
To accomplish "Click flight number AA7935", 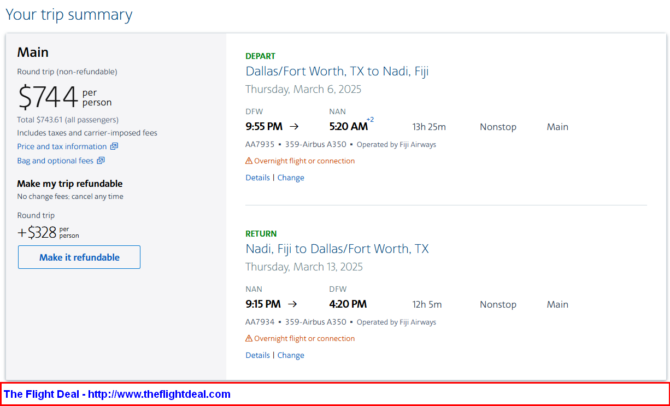I will coord(260,144).
